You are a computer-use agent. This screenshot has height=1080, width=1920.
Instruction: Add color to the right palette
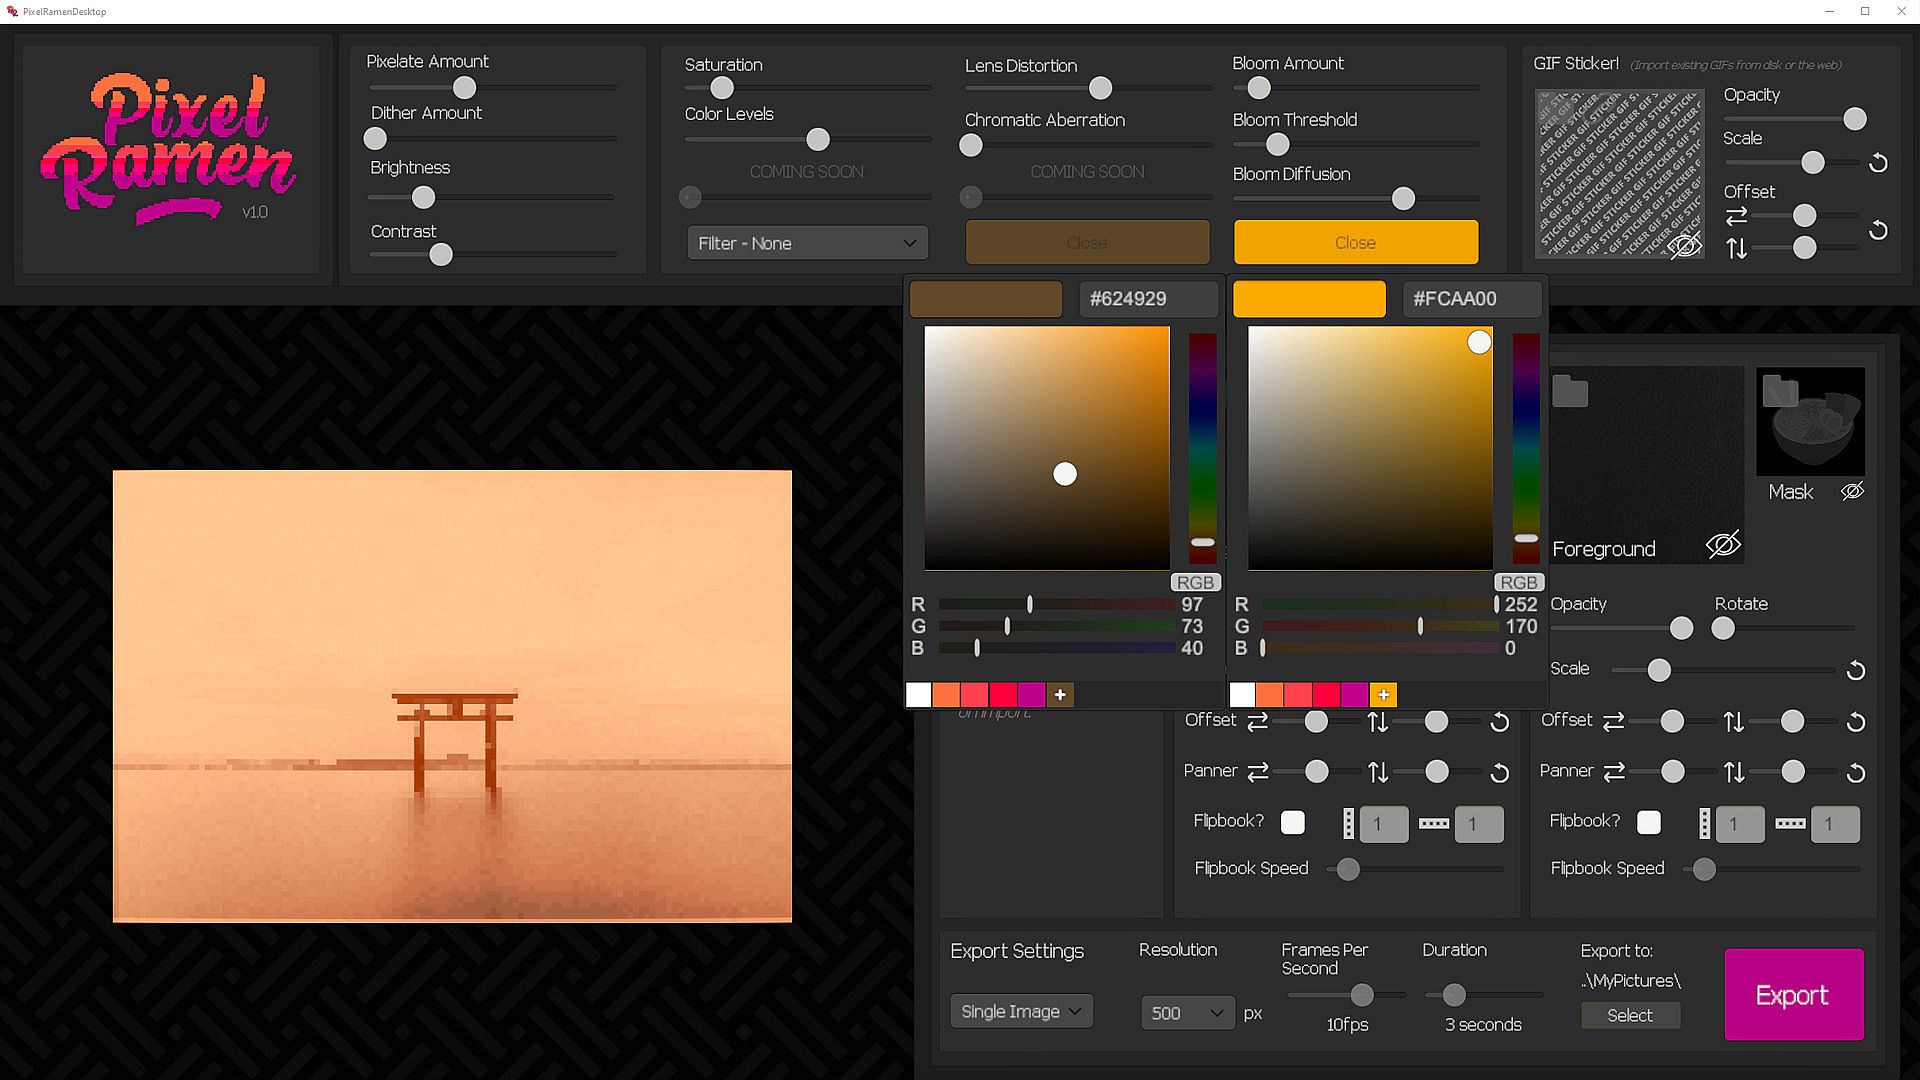coord(1383,695)
